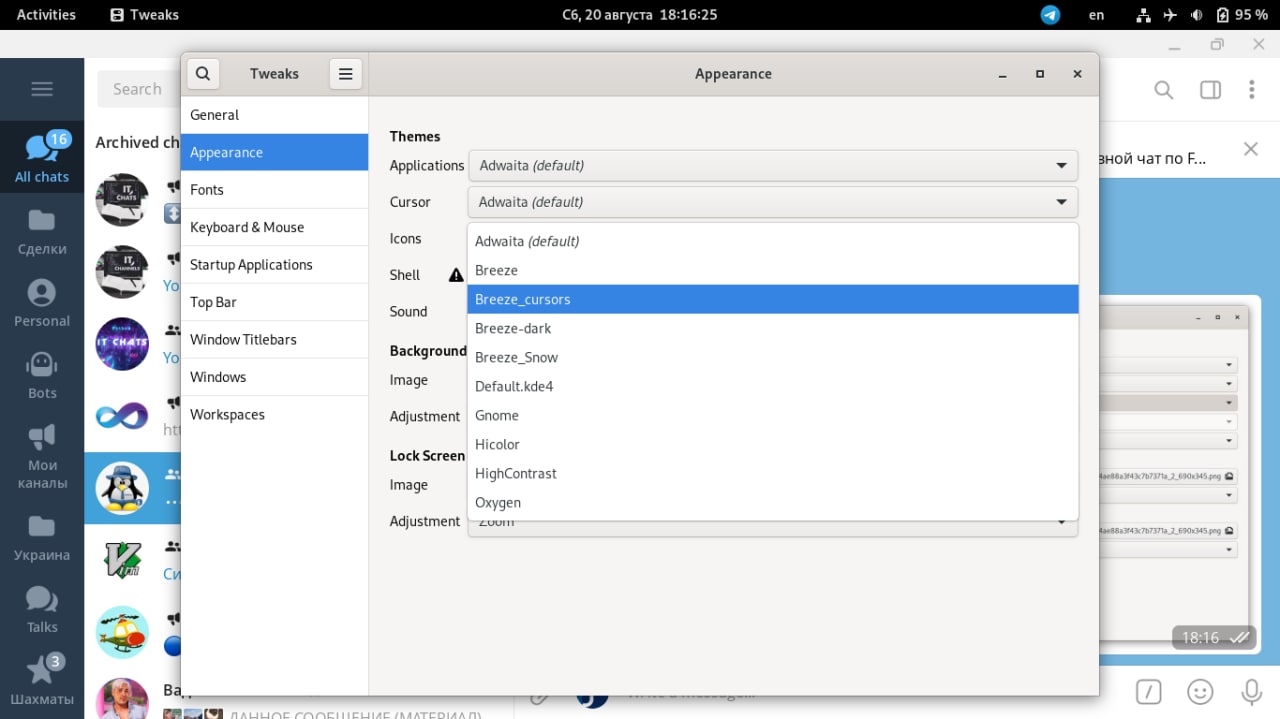The width and height of the screenshot is (1280, 719).
Task: Click the volume icon in top bar
Action: point(1197,15)
